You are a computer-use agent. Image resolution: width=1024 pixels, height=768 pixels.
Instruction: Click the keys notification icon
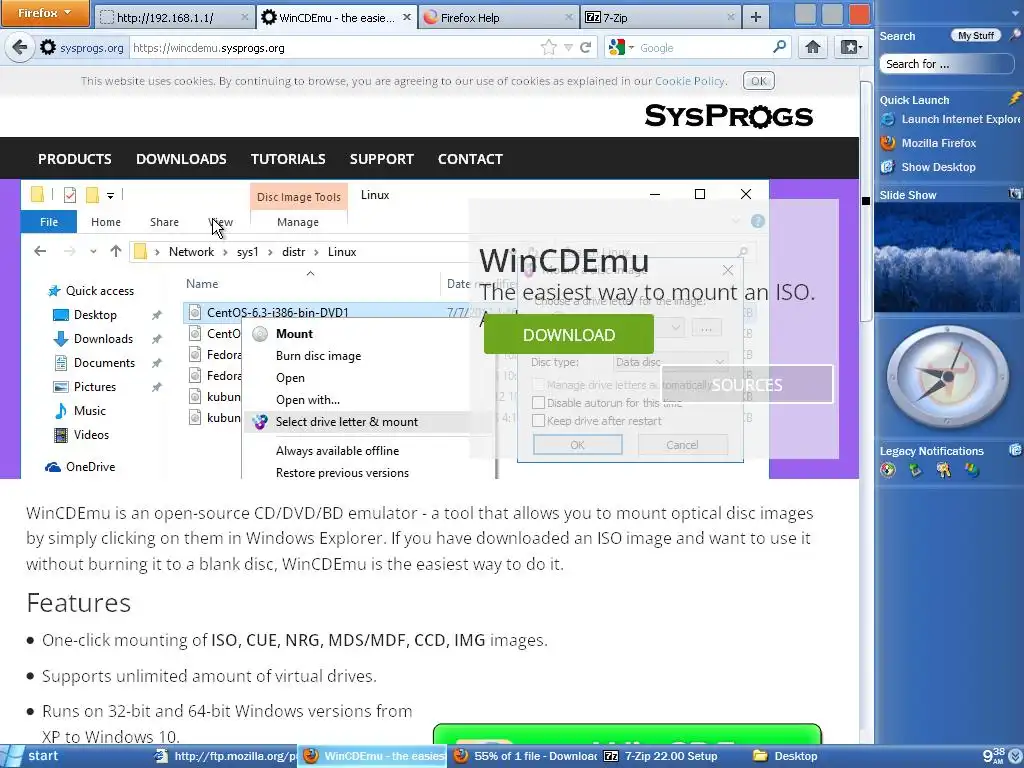click(944, 470)
